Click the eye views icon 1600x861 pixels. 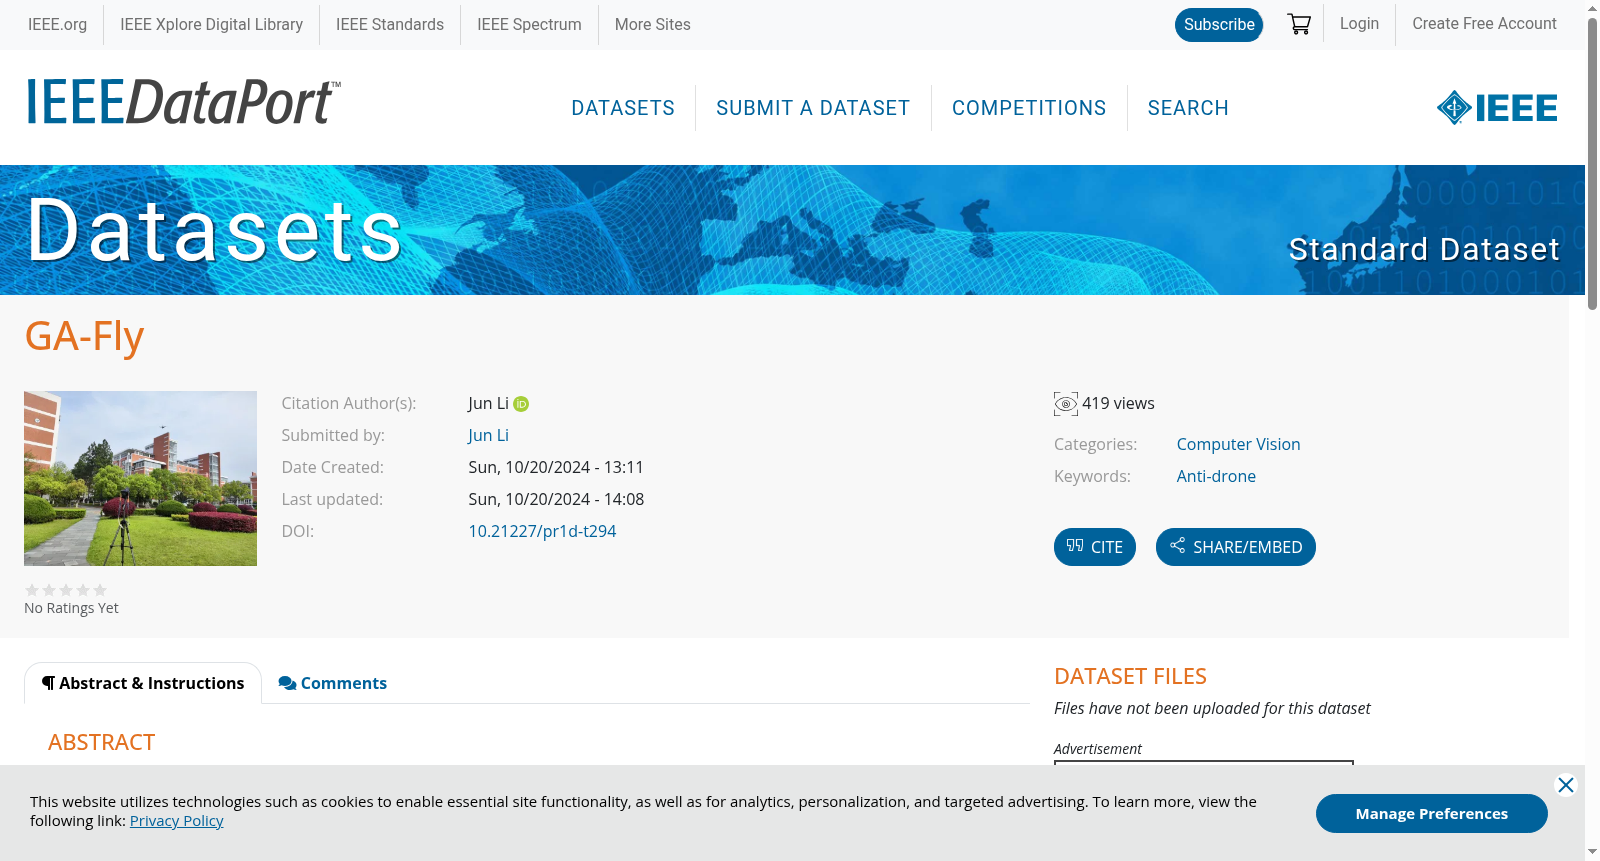[1066, 404]
